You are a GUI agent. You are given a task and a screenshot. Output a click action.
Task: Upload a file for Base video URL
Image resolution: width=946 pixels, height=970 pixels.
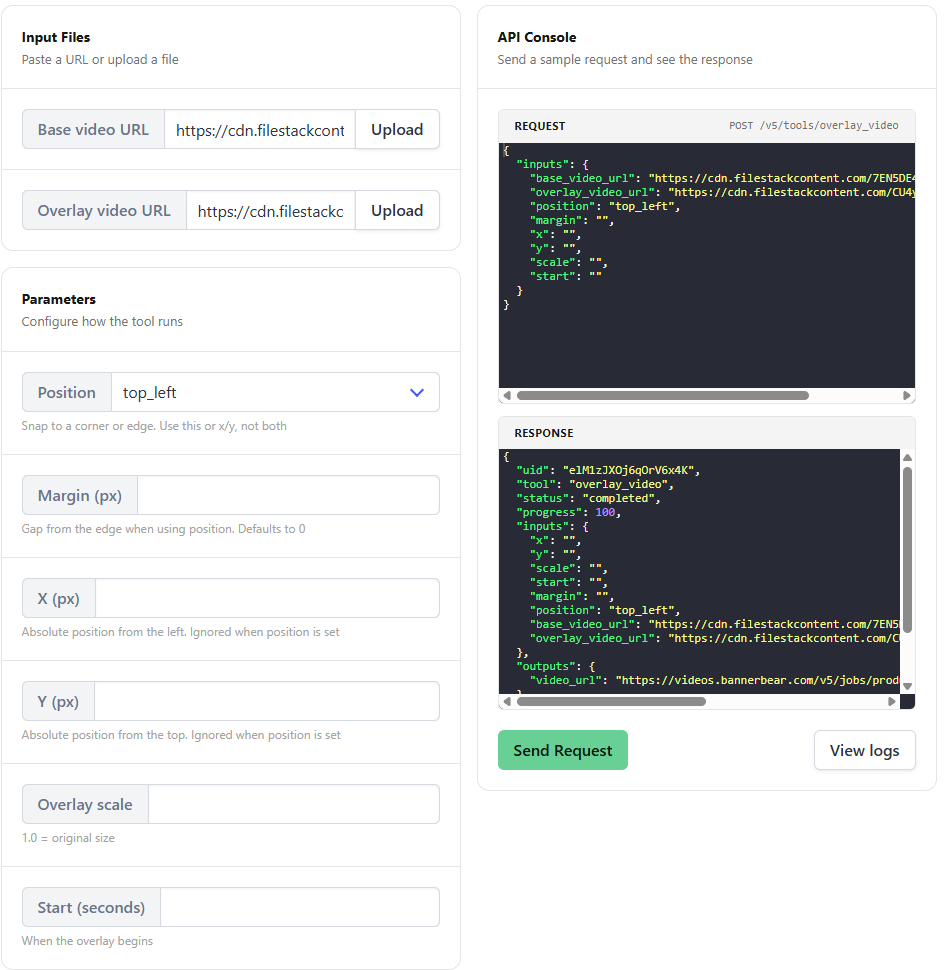click(397, 129)
